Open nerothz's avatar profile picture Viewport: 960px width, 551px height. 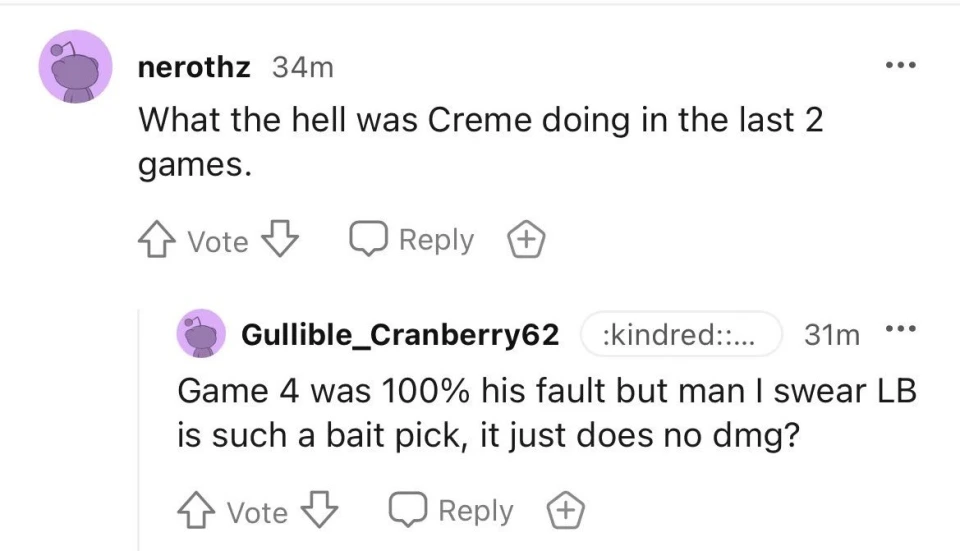pos(76,68)
